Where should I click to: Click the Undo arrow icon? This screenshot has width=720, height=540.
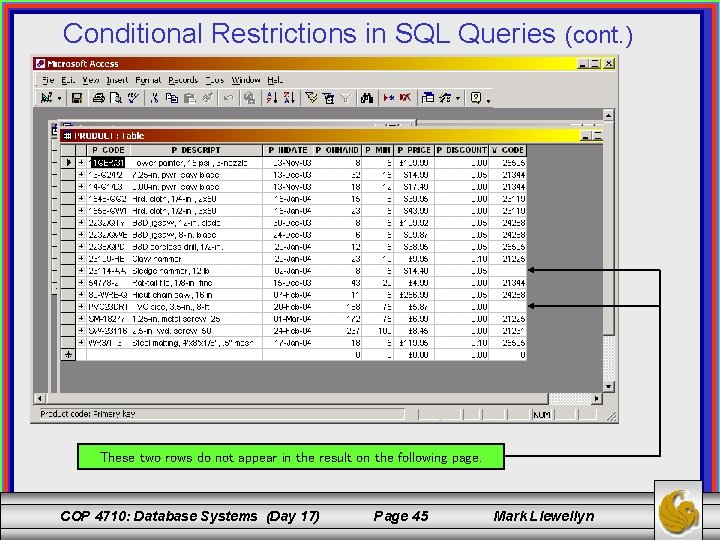click(229, 98)
